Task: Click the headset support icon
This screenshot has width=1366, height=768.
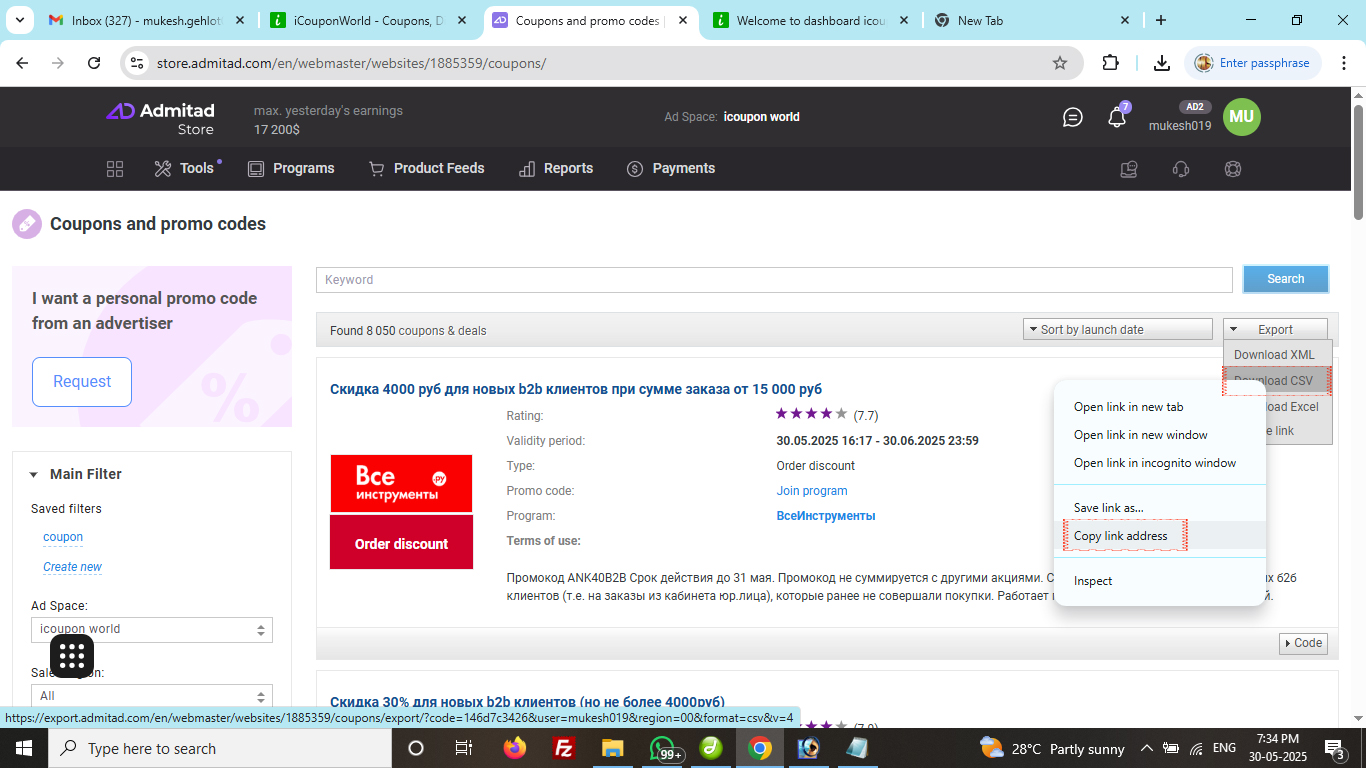Action: (x=1181, y=169)
